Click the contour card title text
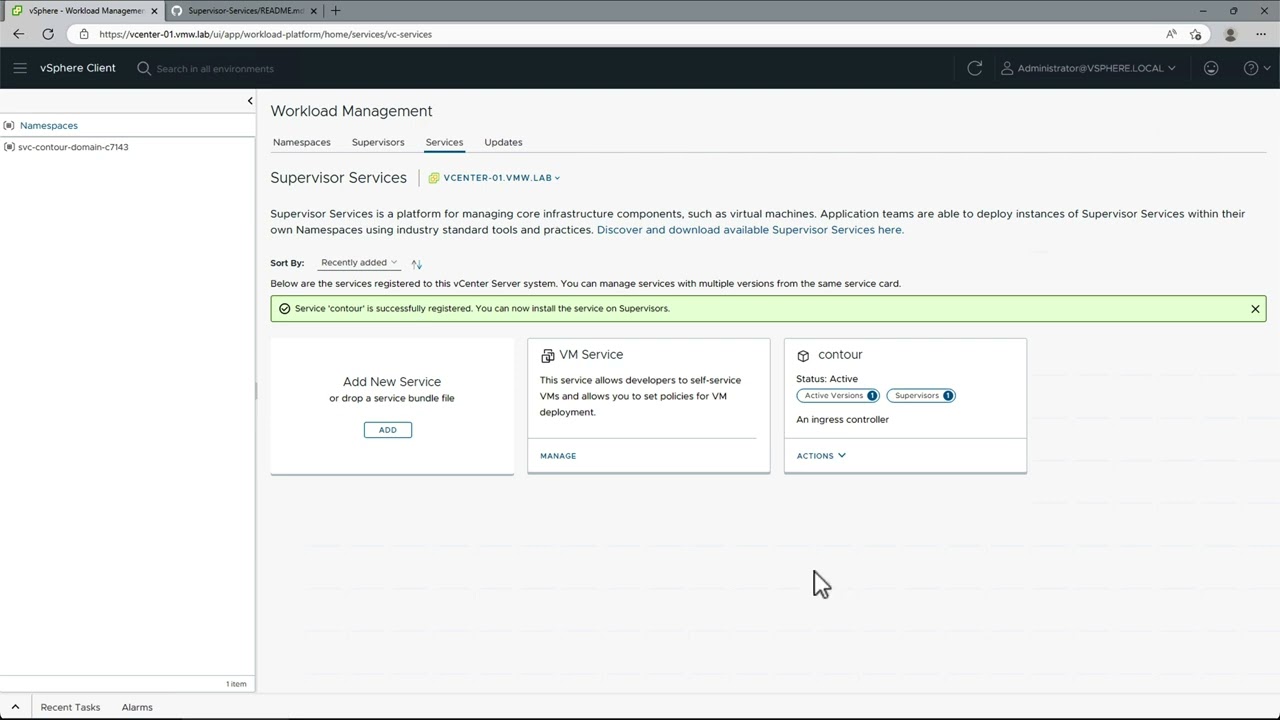1280x720 pixels. (x=840, y=355)
